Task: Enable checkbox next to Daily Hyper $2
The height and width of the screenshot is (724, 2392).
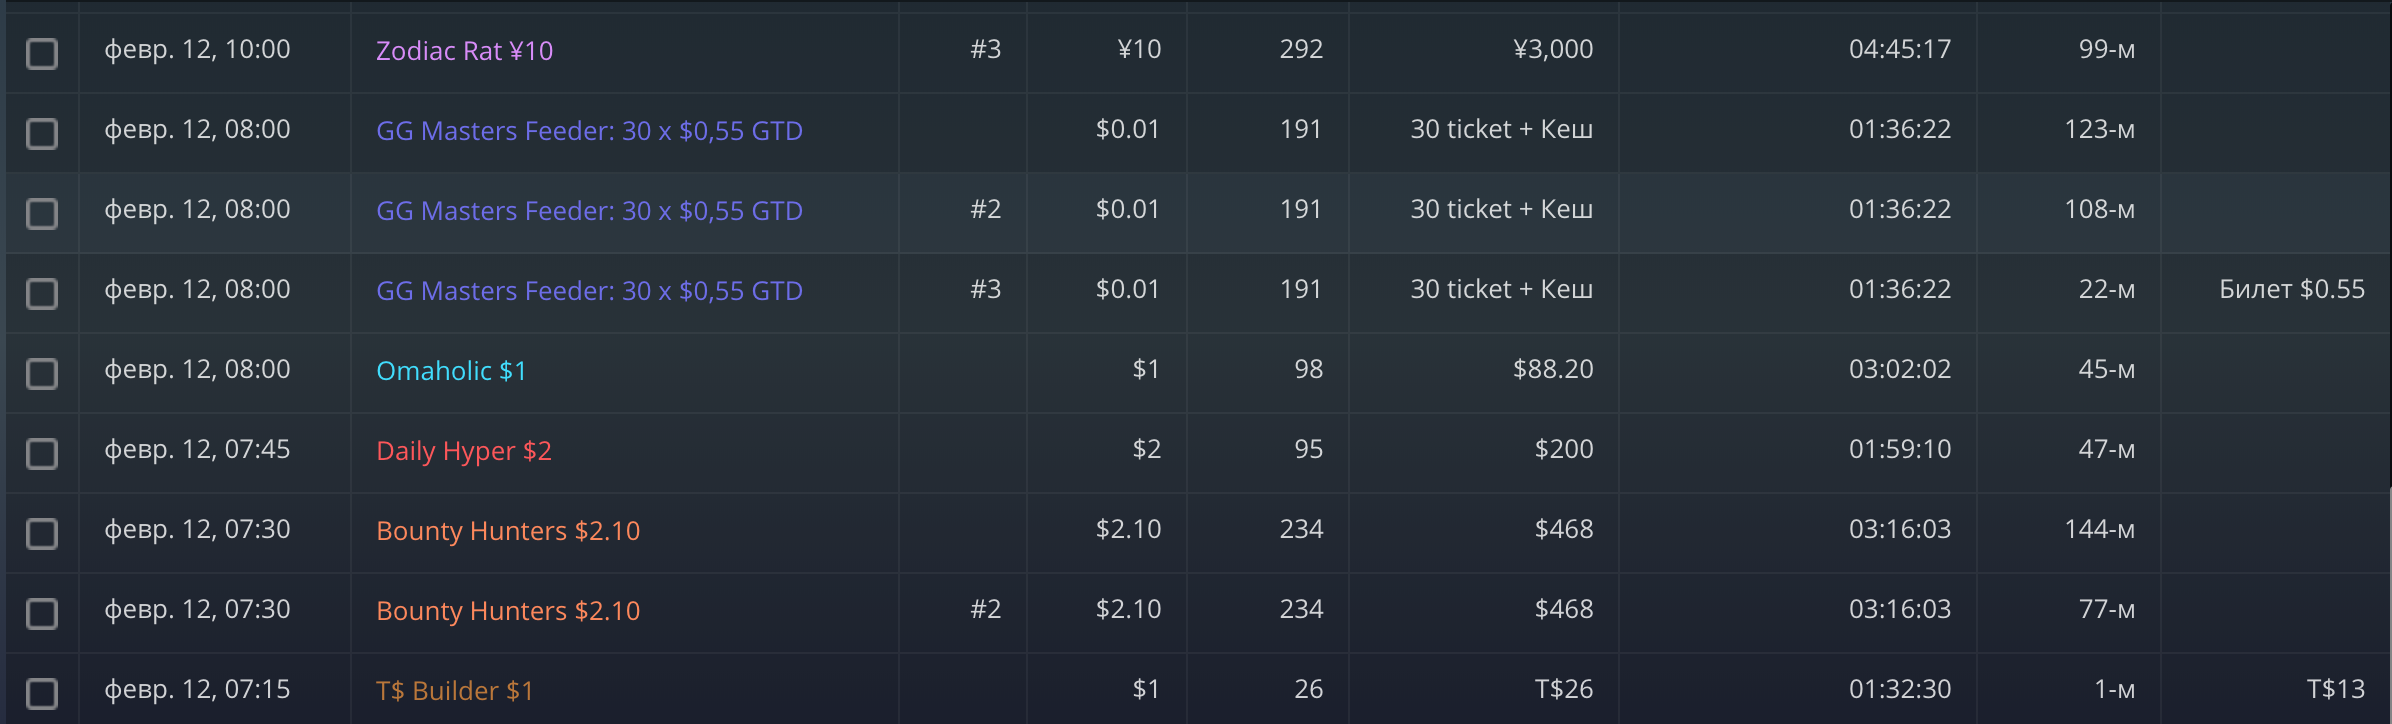Action: [x=42, y=453]
